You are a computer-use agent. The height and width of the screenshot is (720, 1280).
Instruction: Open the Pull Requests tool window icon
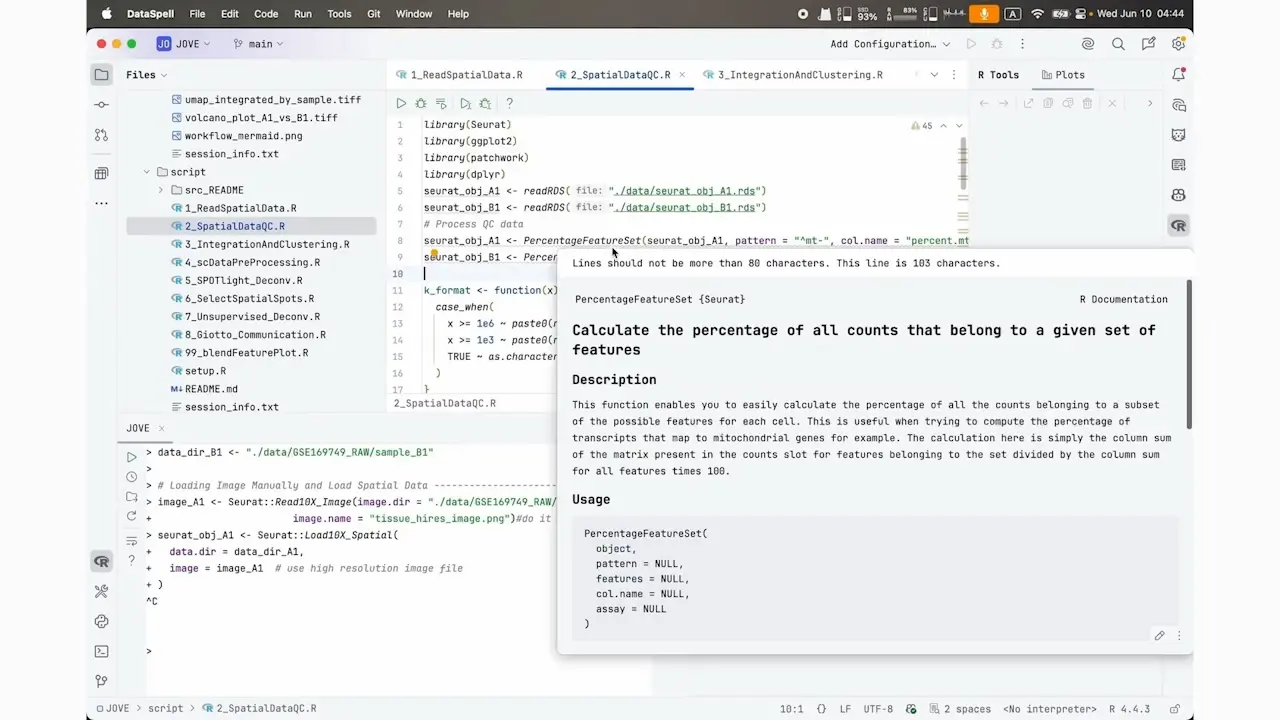tap(101, 135)
